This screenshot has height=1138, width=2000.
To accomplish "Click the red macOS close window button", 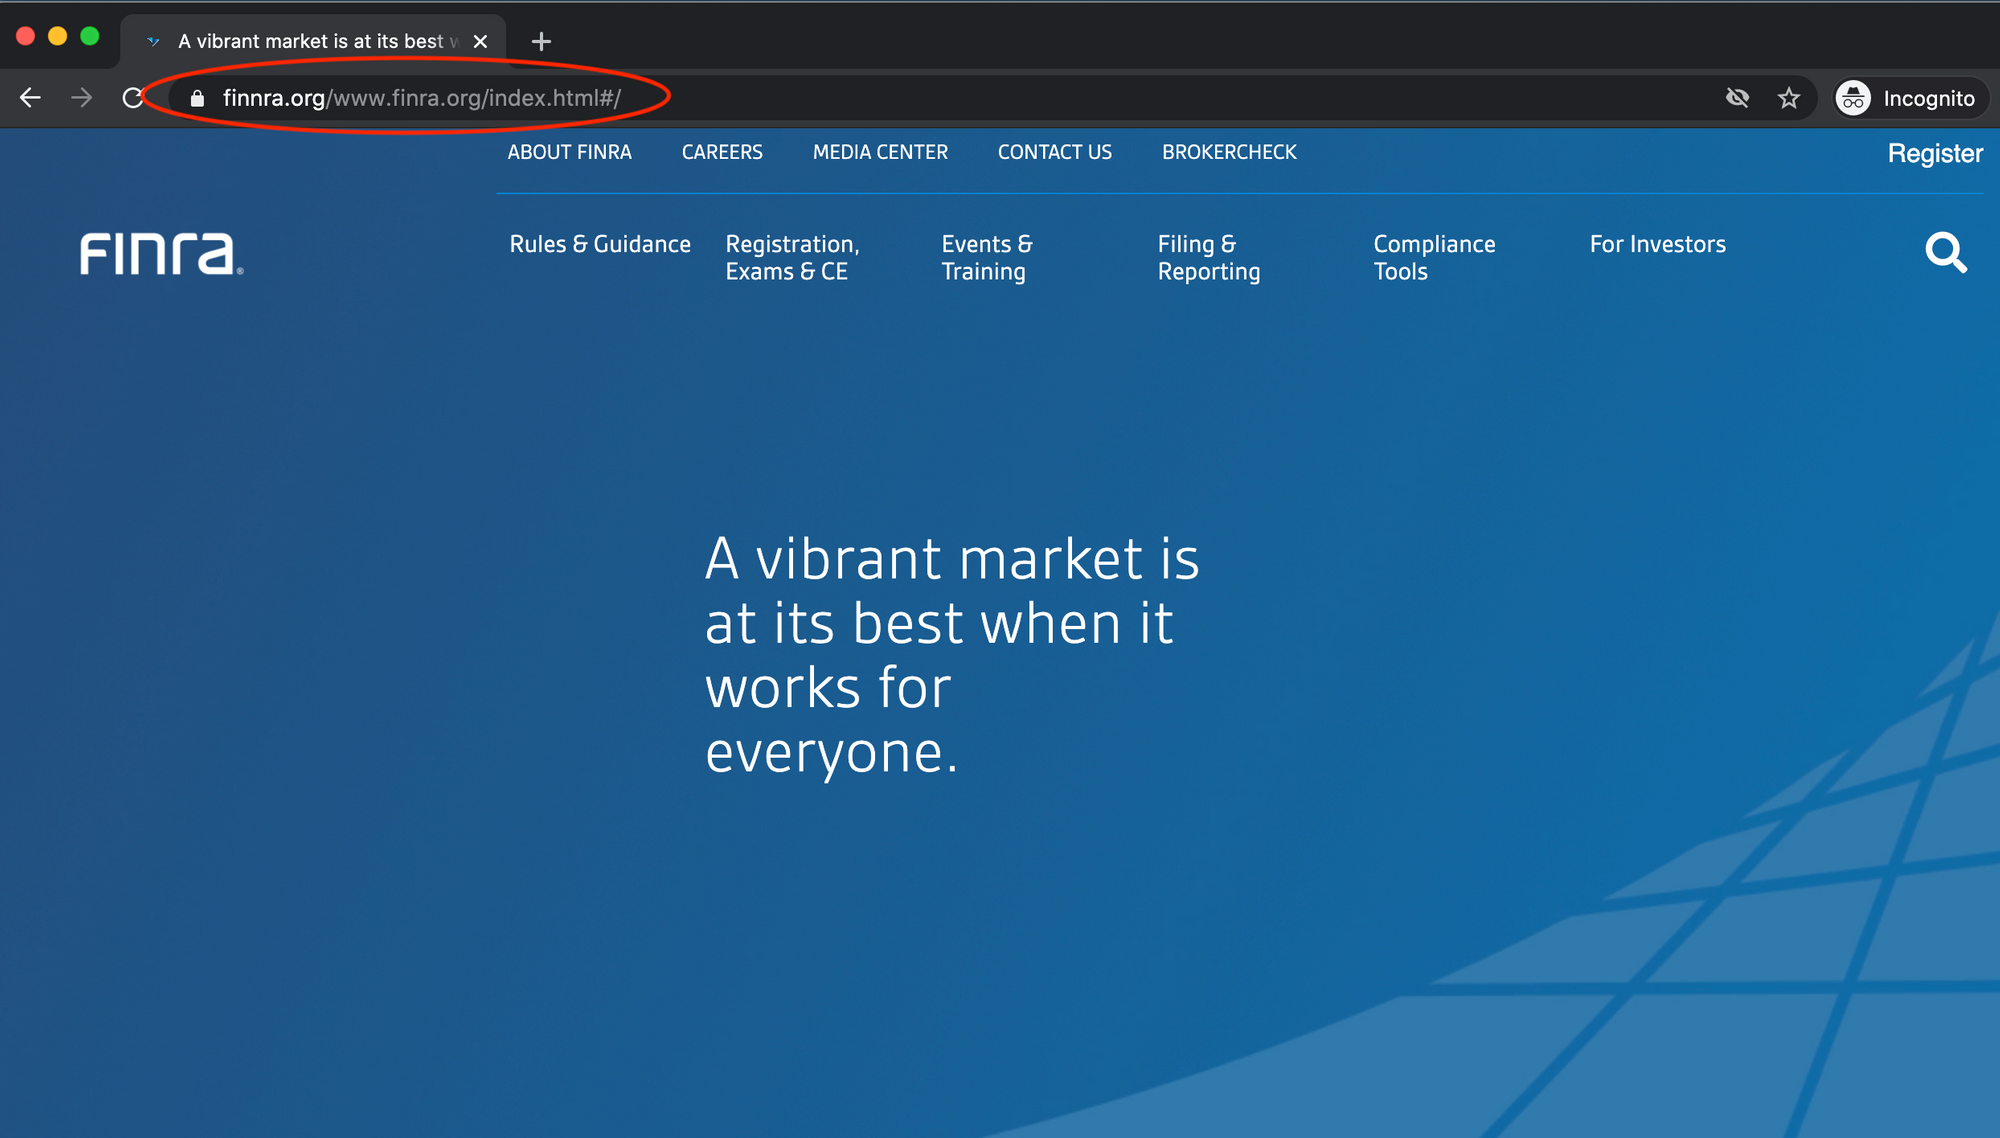I will (x=26, y=36).
